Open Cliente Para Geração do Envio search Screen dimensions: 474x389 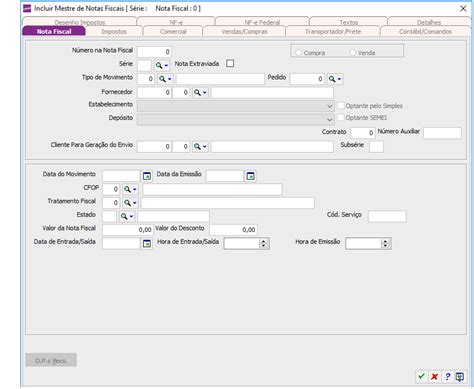(200, 146)
